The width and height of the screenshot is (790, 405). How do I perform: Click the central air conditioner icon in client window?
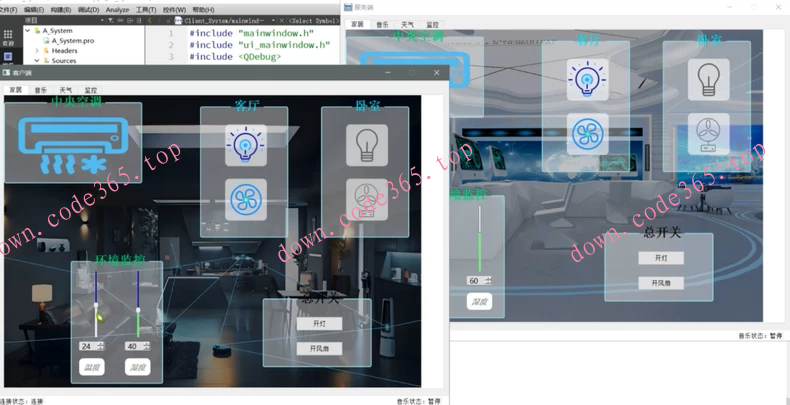(x=73, y=146)
